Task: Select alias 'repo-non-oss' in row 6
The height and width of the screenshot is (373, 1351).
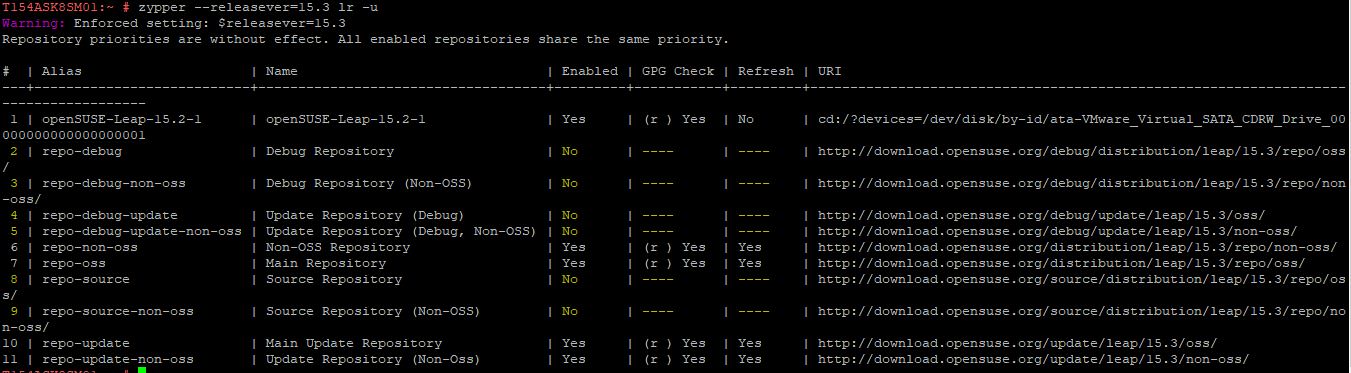Action: pyautogui.click(x=89, y=247)
